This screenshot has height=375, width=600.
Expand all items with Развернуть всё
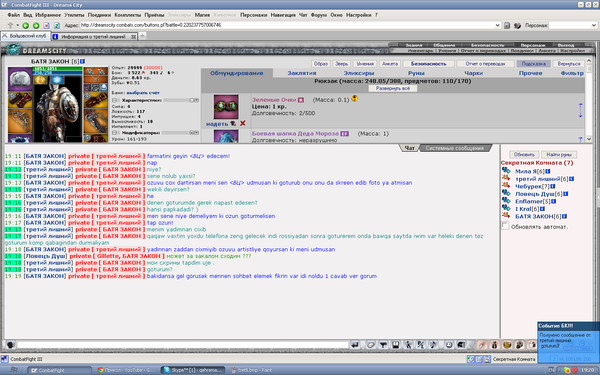click(393, 88)
